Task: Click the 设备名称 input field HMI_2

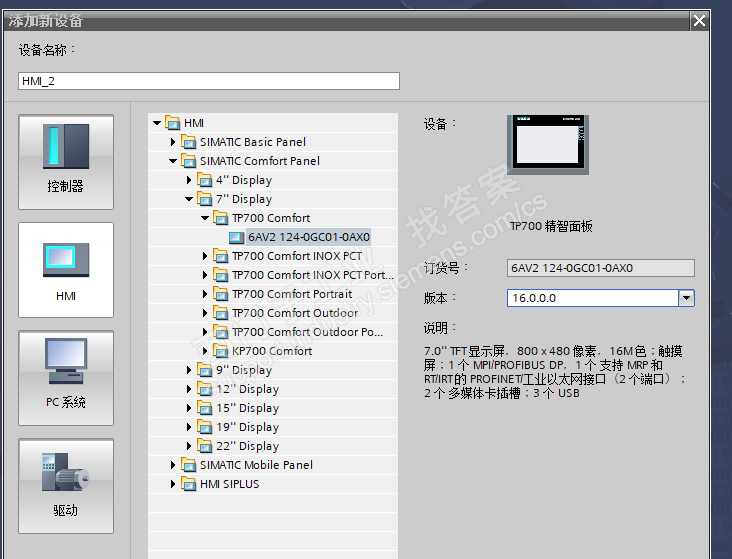Action: [x=209, y=81]
